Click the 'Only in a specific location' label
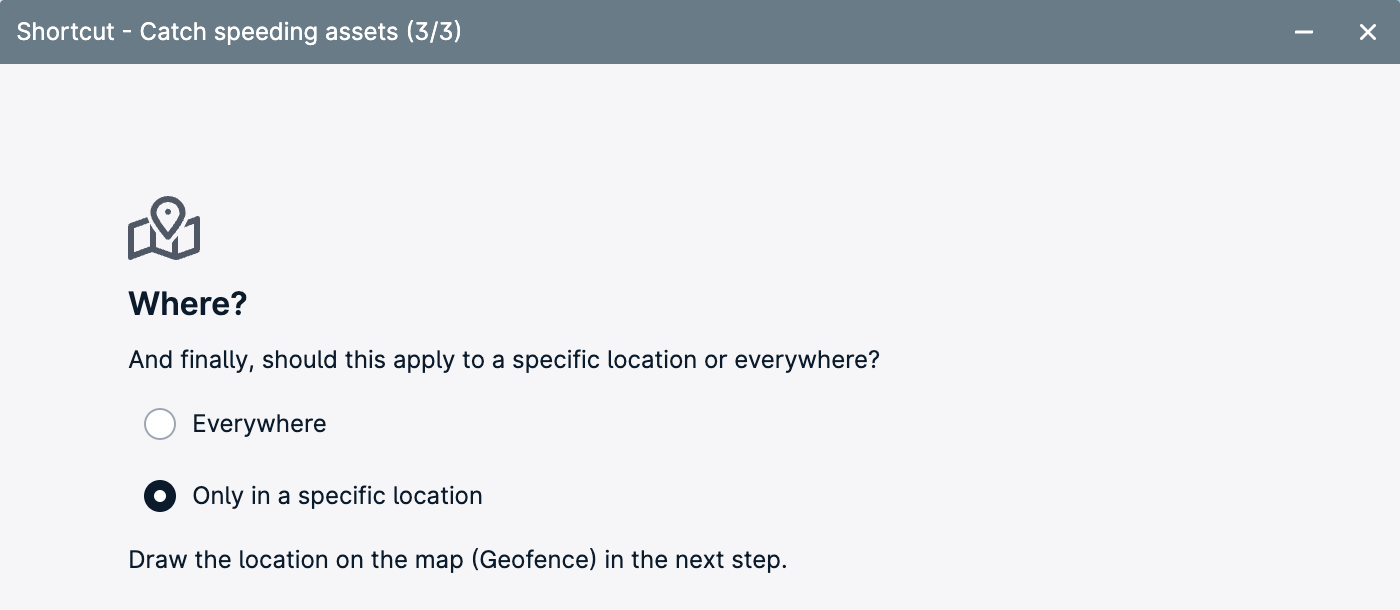 [x=337, y=496]
